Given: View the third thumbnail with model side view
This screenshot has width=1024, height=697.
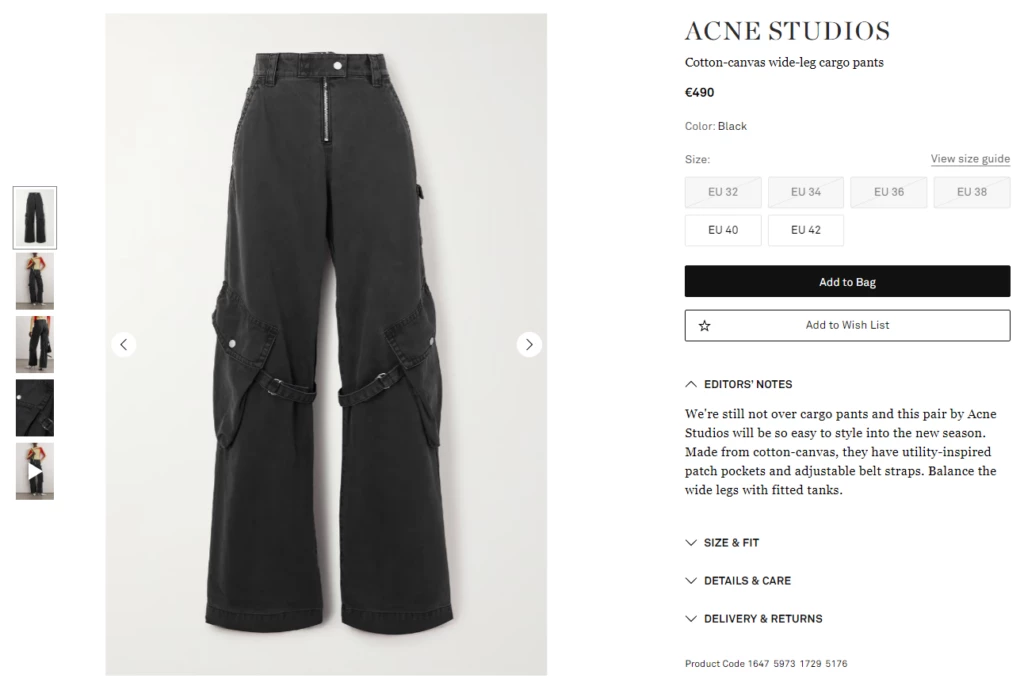Looking at the screenshot, I should pos(35,344).
